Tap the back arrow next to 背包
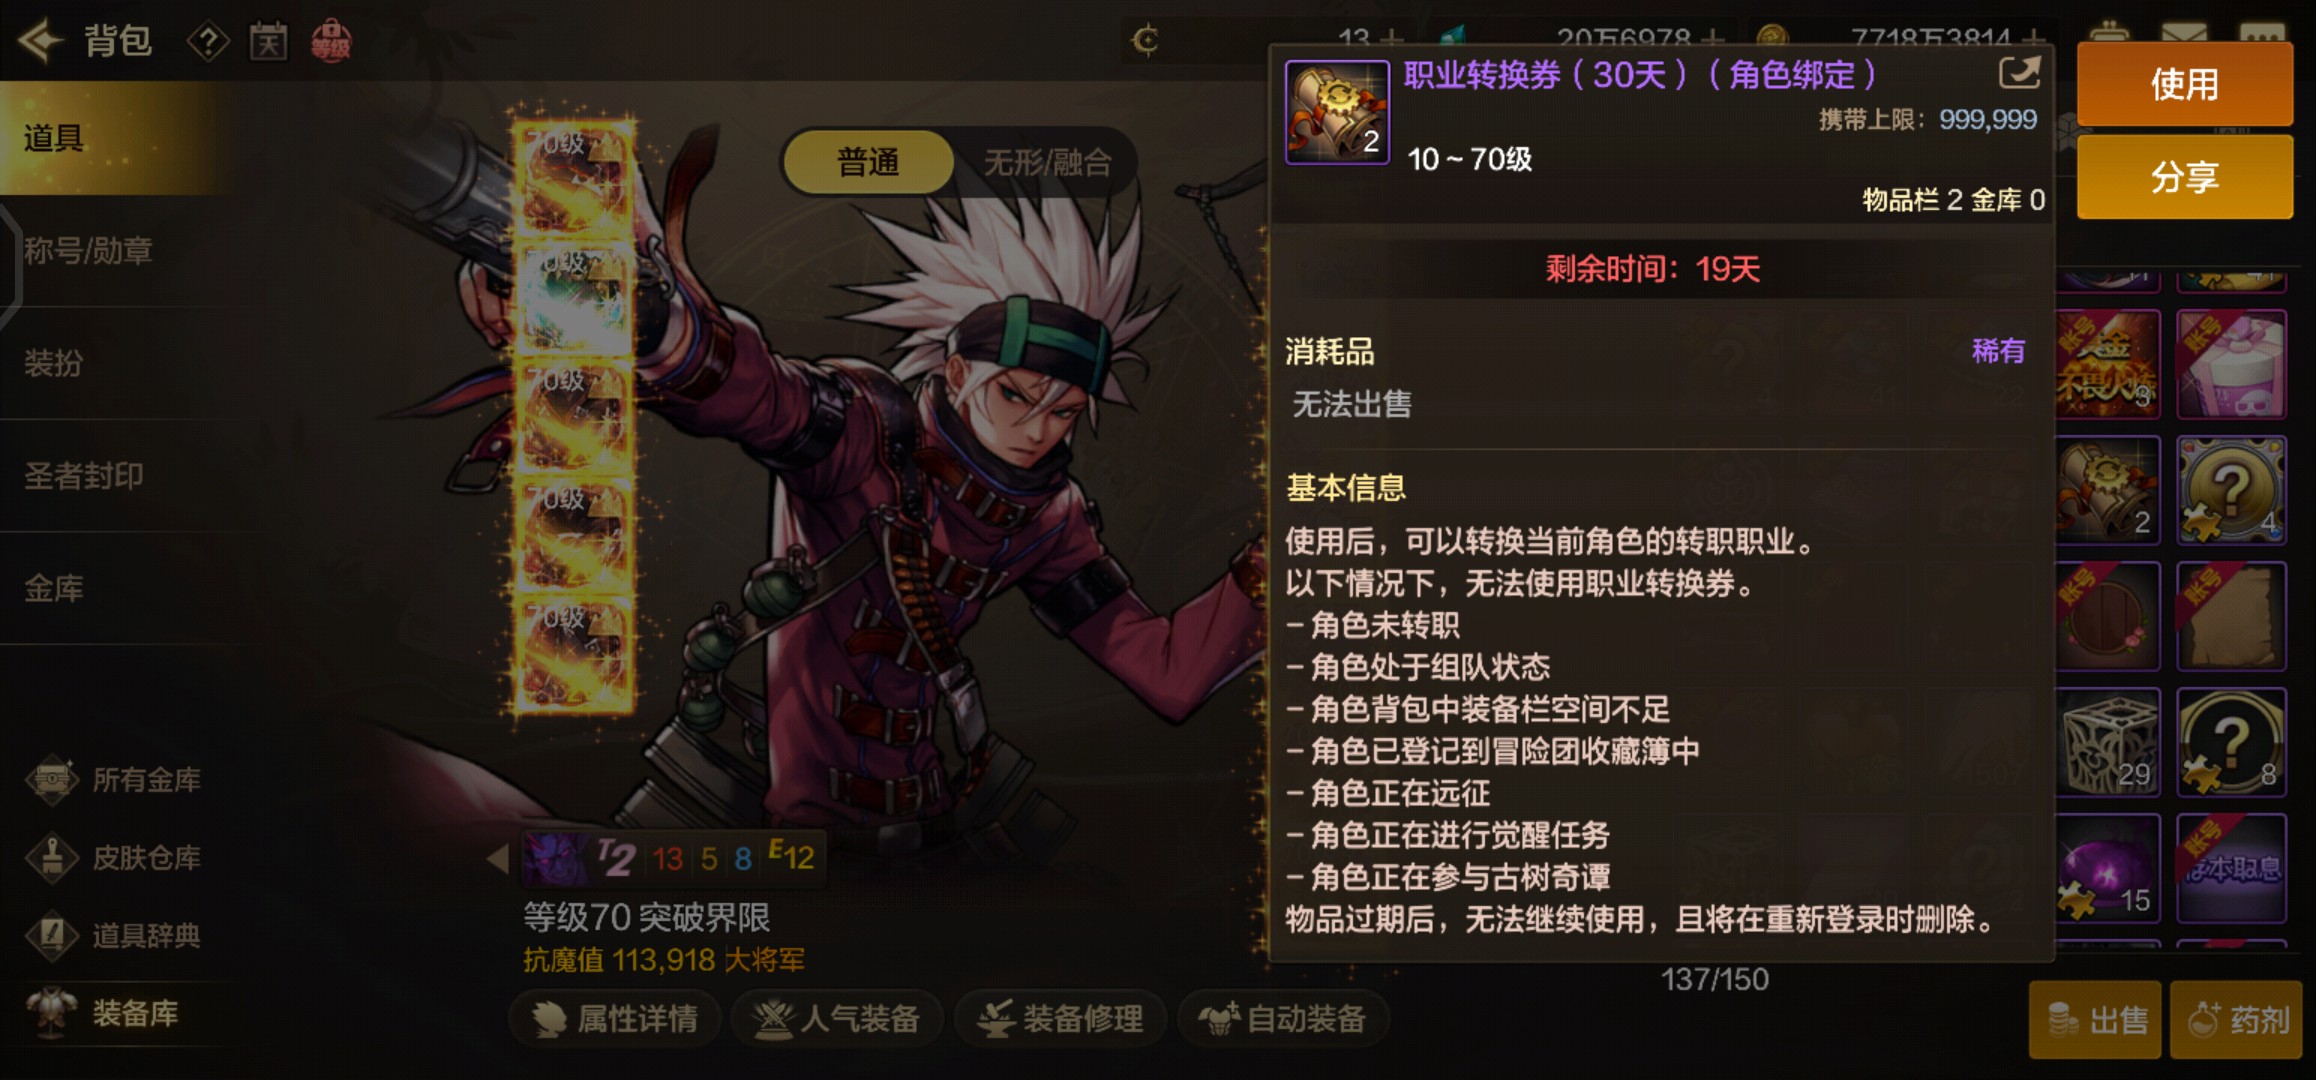This screenshot has height=1080, width=2316. (x=40, y=41)
